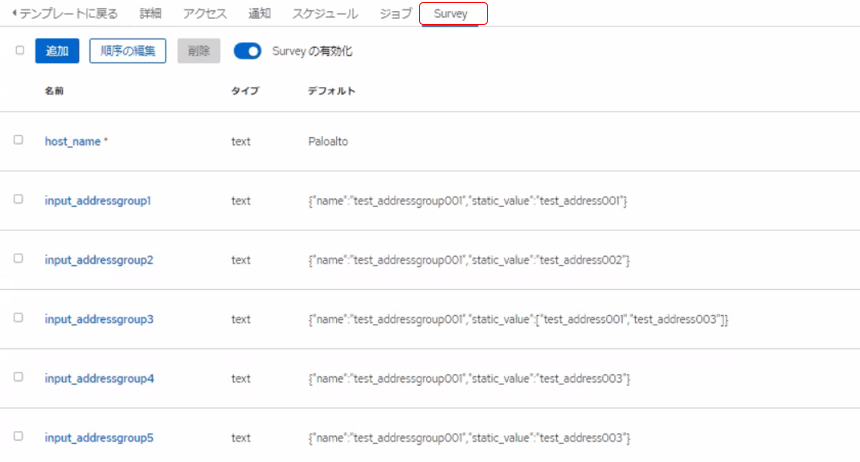Click the Survey tab
This screenshot has width=860, height=462.
[x=453, y=14]
